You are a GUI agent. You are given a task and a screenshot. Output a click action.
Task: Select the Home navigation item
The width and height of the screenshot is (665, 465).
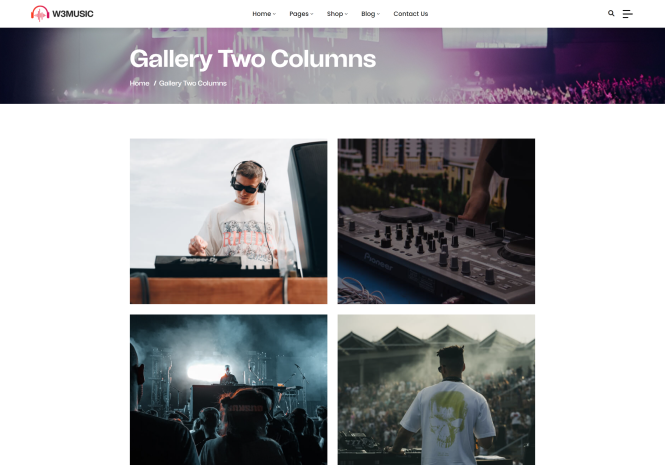[262, 14]
